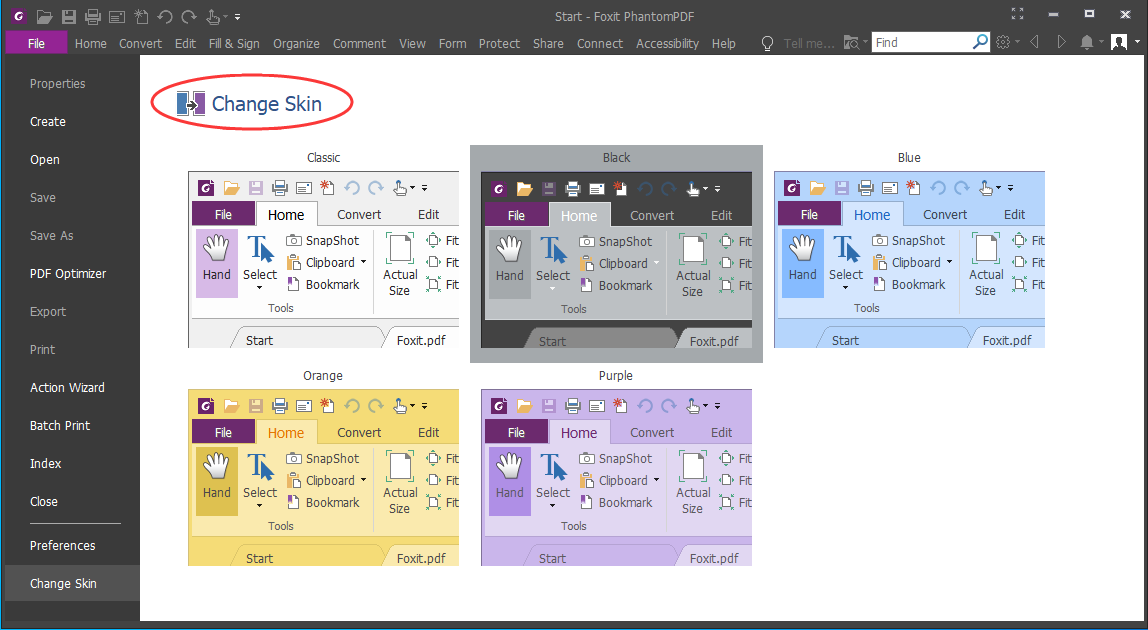
Task: Go to the Organize tab
Action: pos(297,43)
